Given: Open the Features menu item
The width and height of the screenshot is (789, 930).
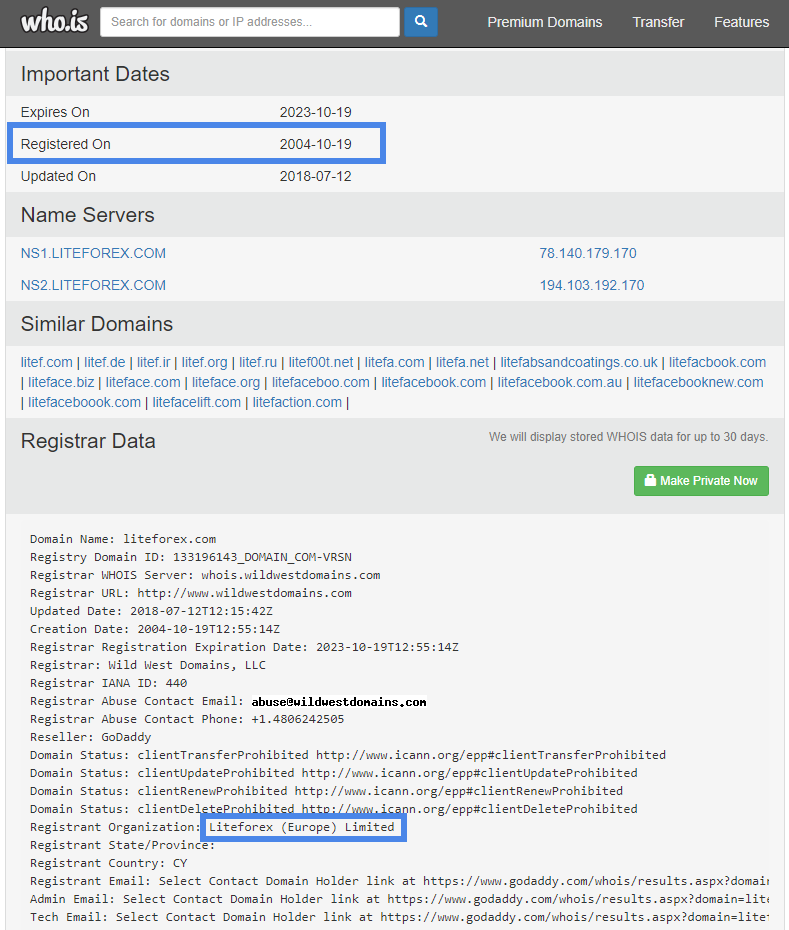Looking at the screenshot, I should click(x=742, y=22).
